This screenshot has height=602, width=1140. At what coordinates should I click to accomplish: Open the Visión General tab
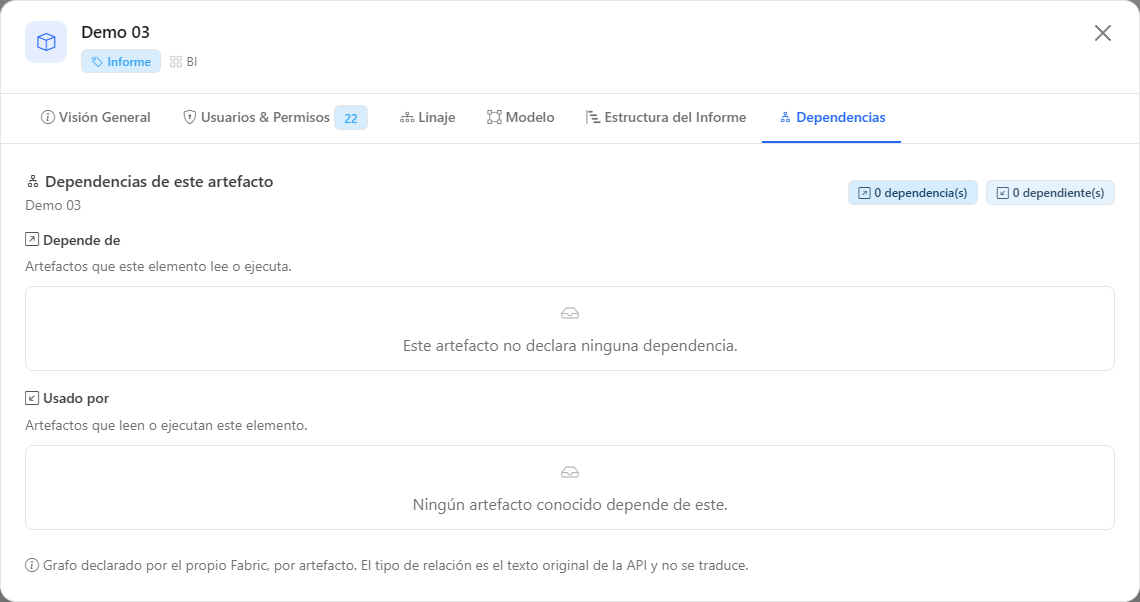pos(95,117)
